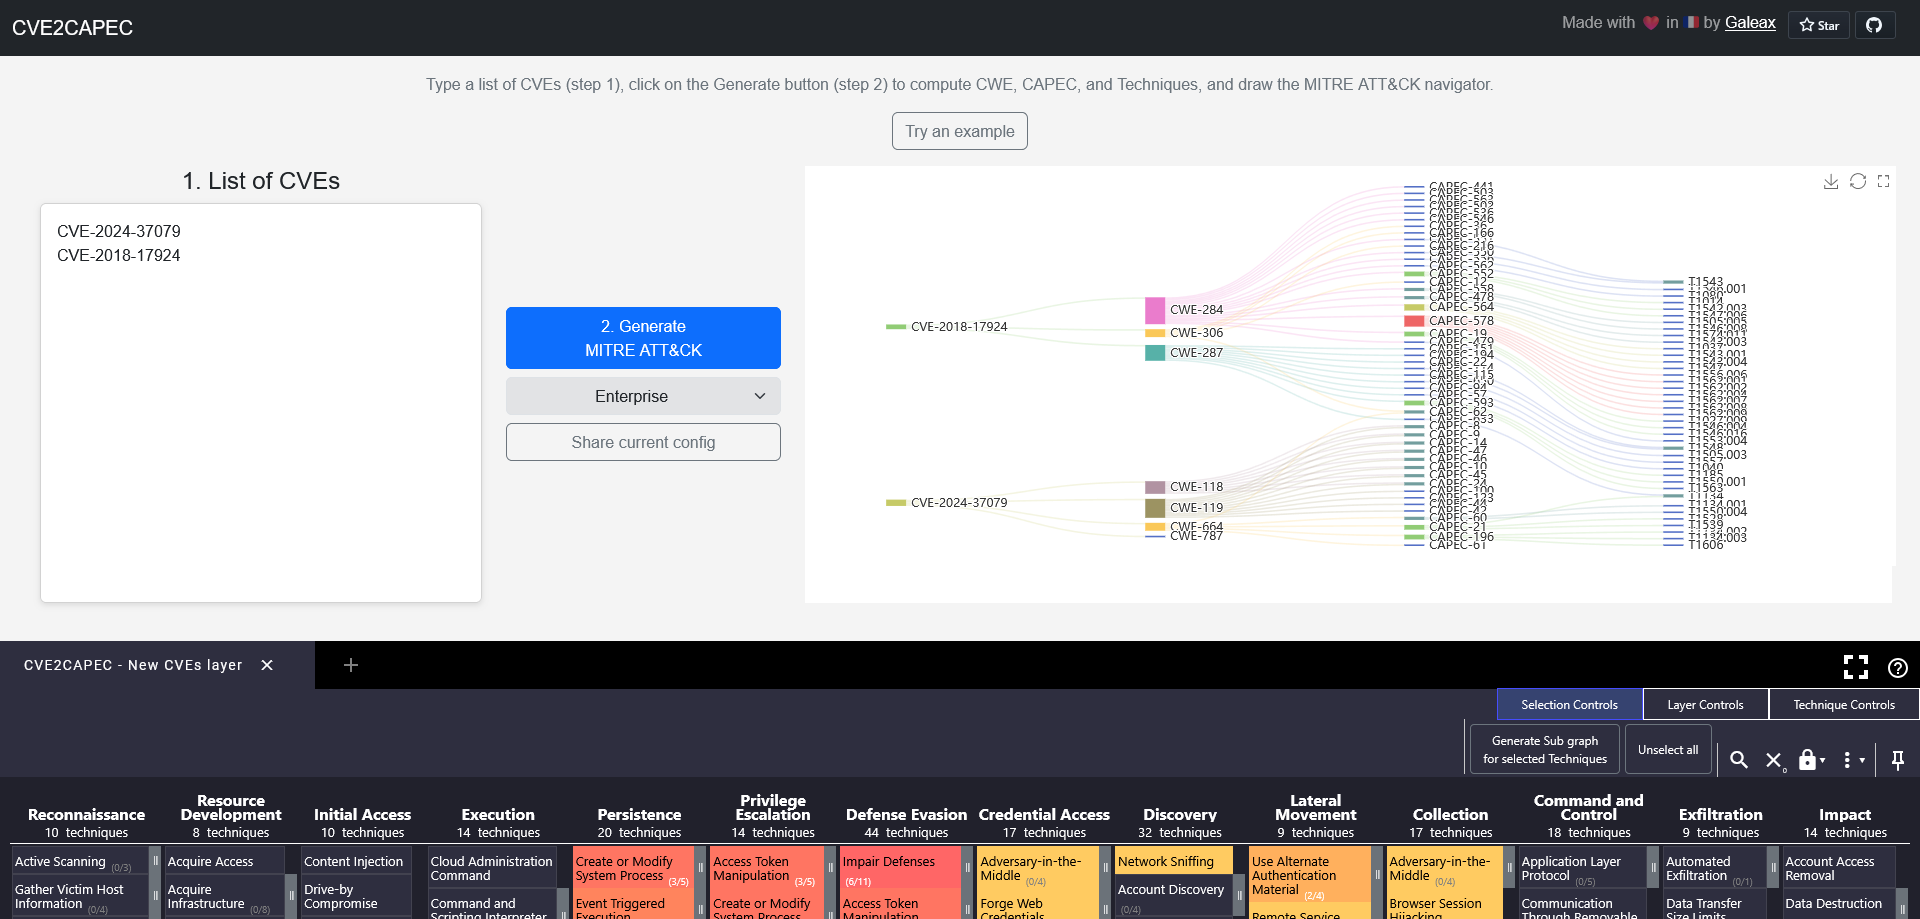Click the CVE2CAPEC title in header
The width and height of the screenshot is (1920, 919).
point(72,28)
